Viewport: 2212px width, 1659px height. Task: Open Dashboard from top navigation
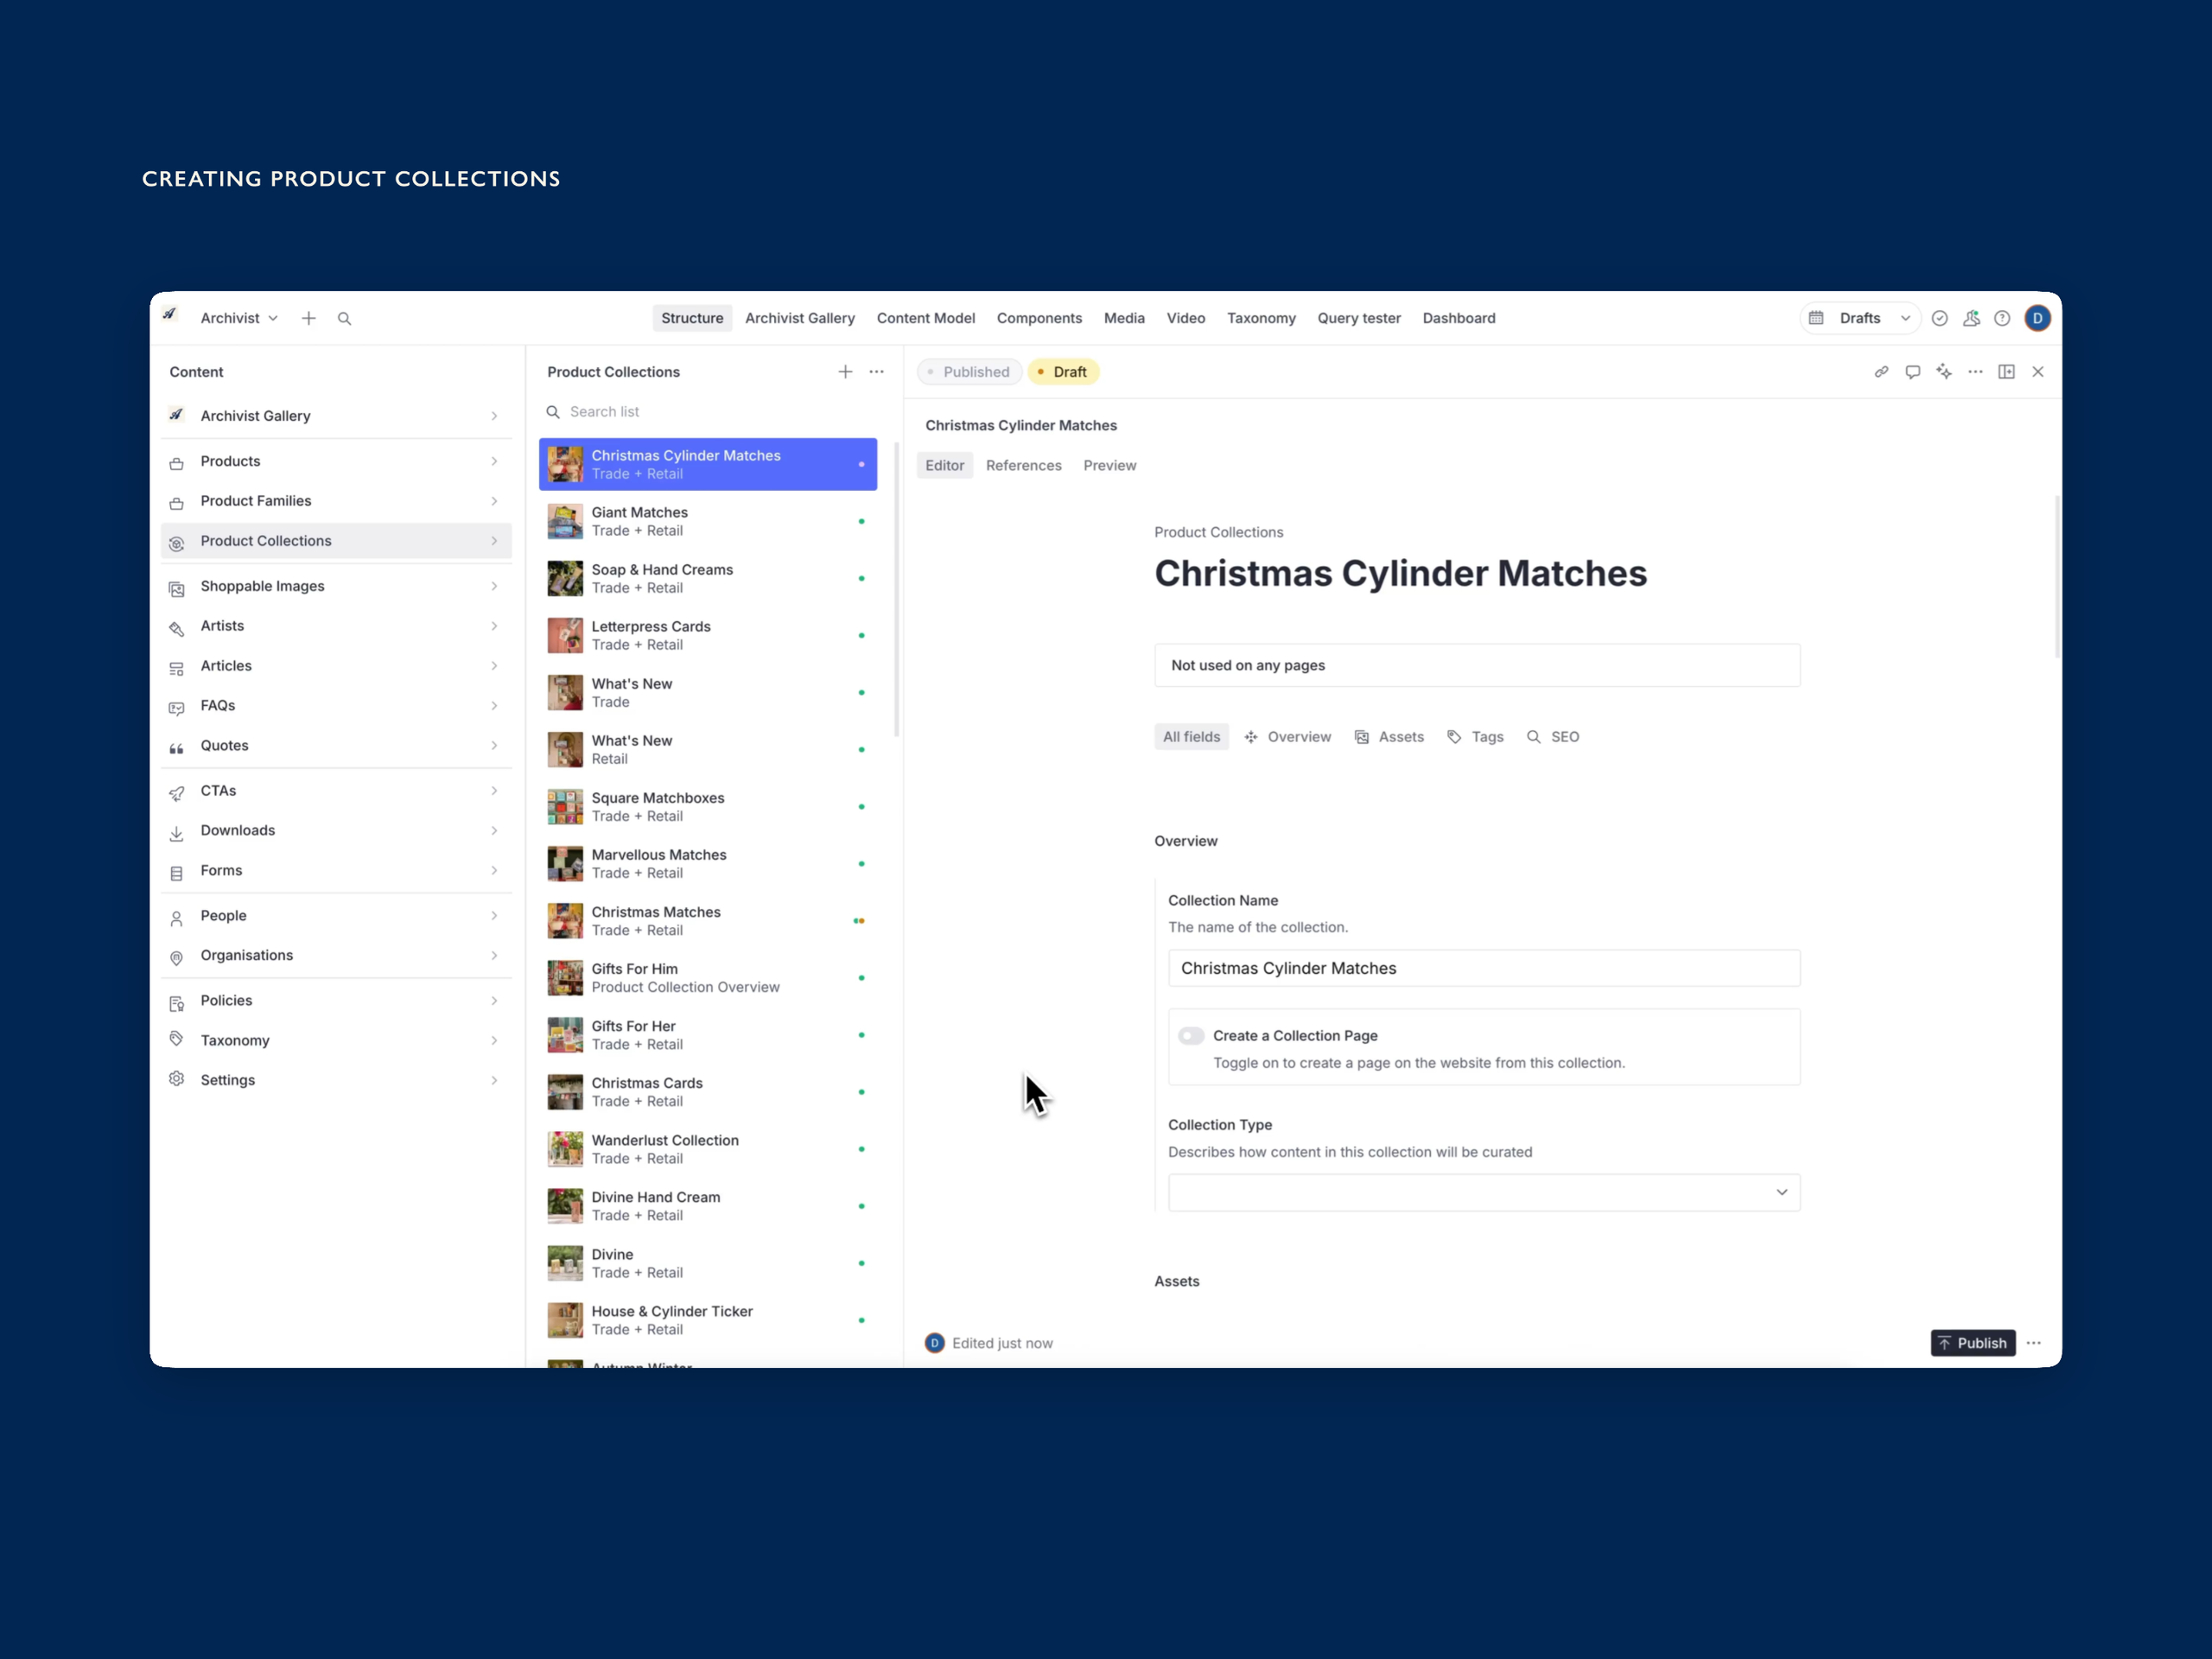(x=1459, y=318)
